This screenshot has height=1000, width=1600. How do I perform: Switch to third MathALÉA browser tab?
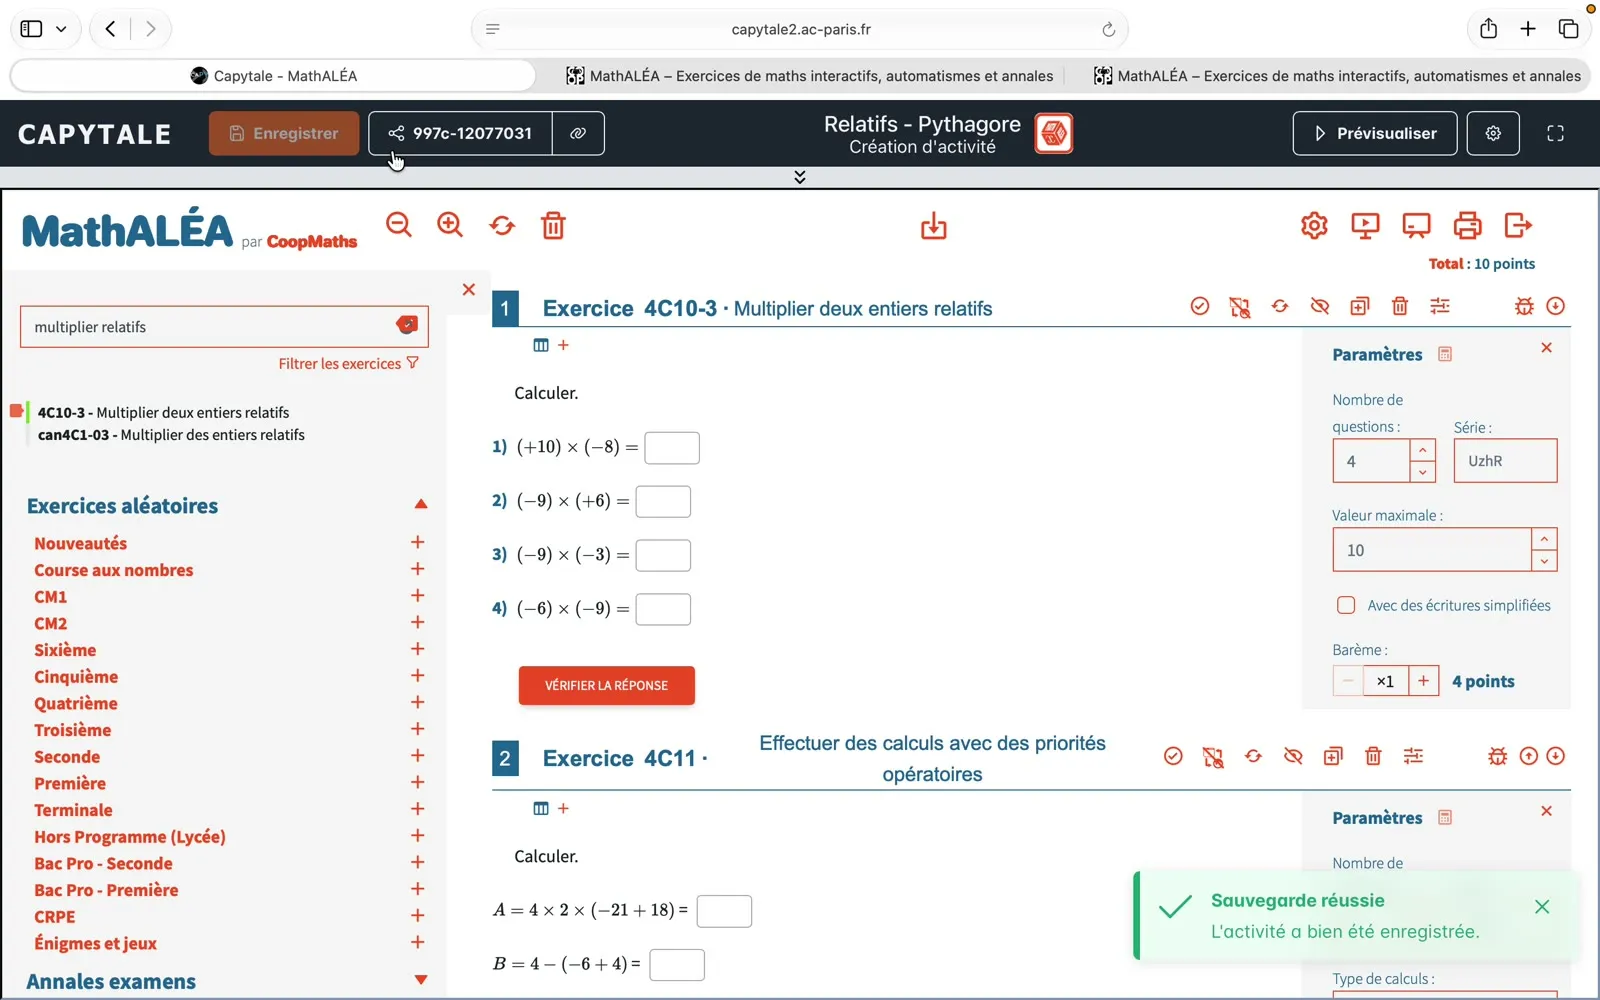pyautogui.click(x=1337, y=75)
